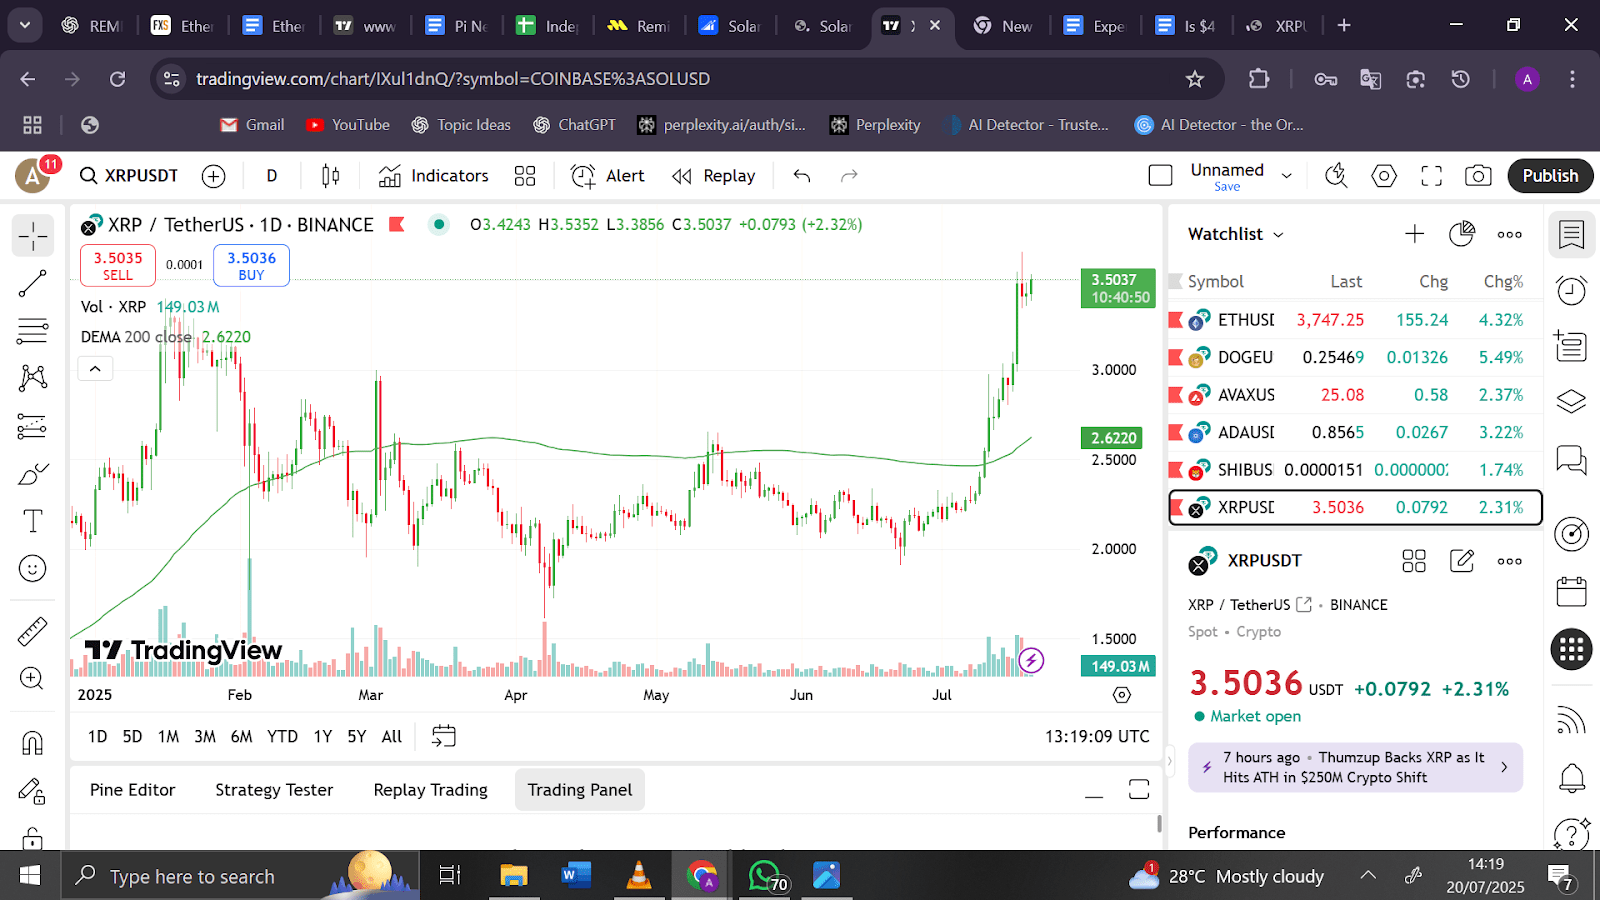Viewport: 1600px width, 900px height.
Task: Select the ruler measure tool
Action: pyautogui.click(x=33, y=632)
